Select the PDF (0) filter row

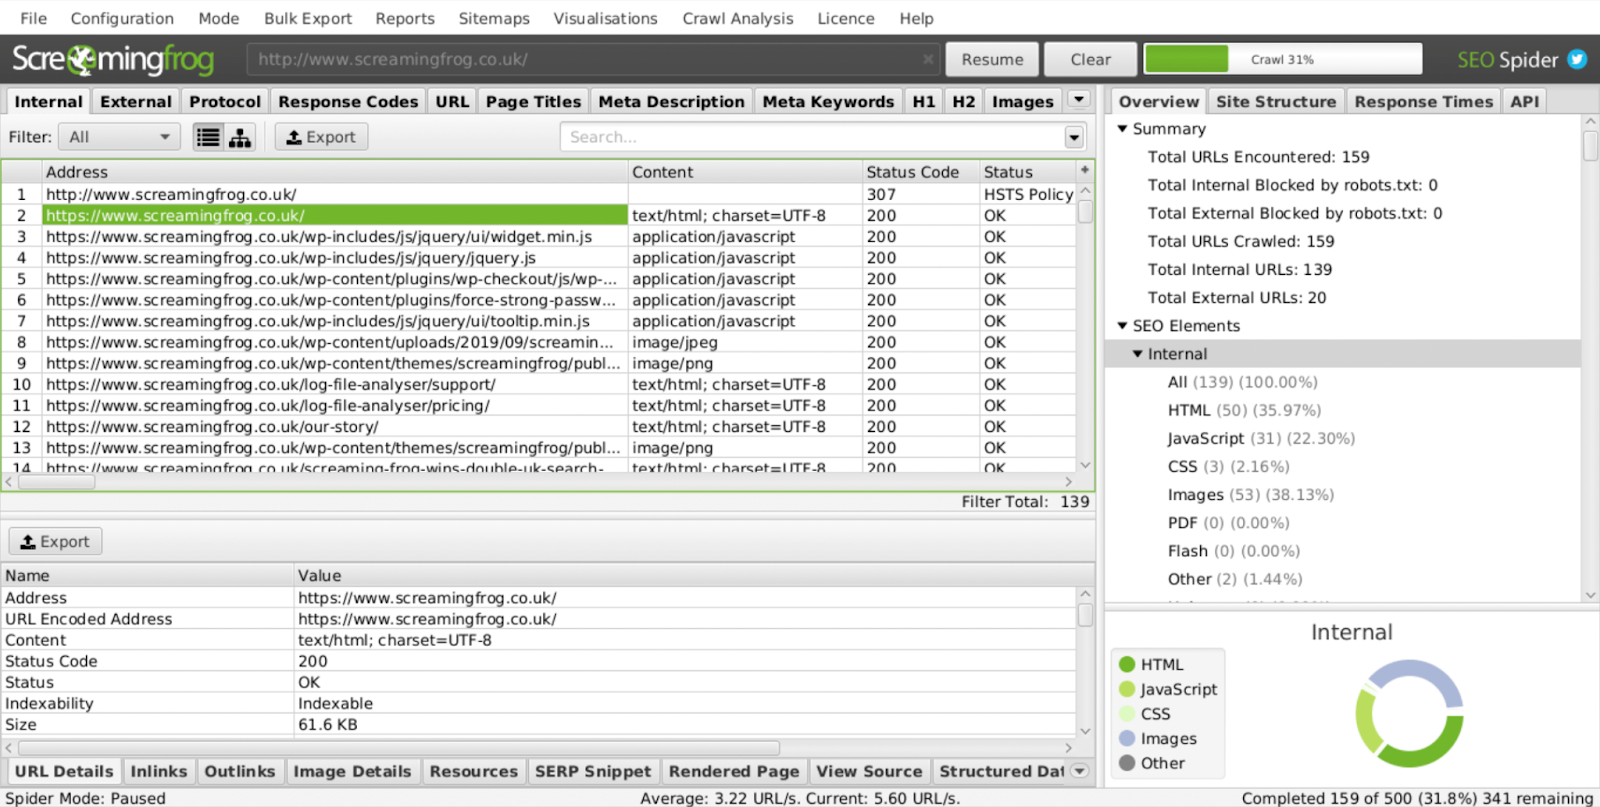click(x=1228, y=522)
